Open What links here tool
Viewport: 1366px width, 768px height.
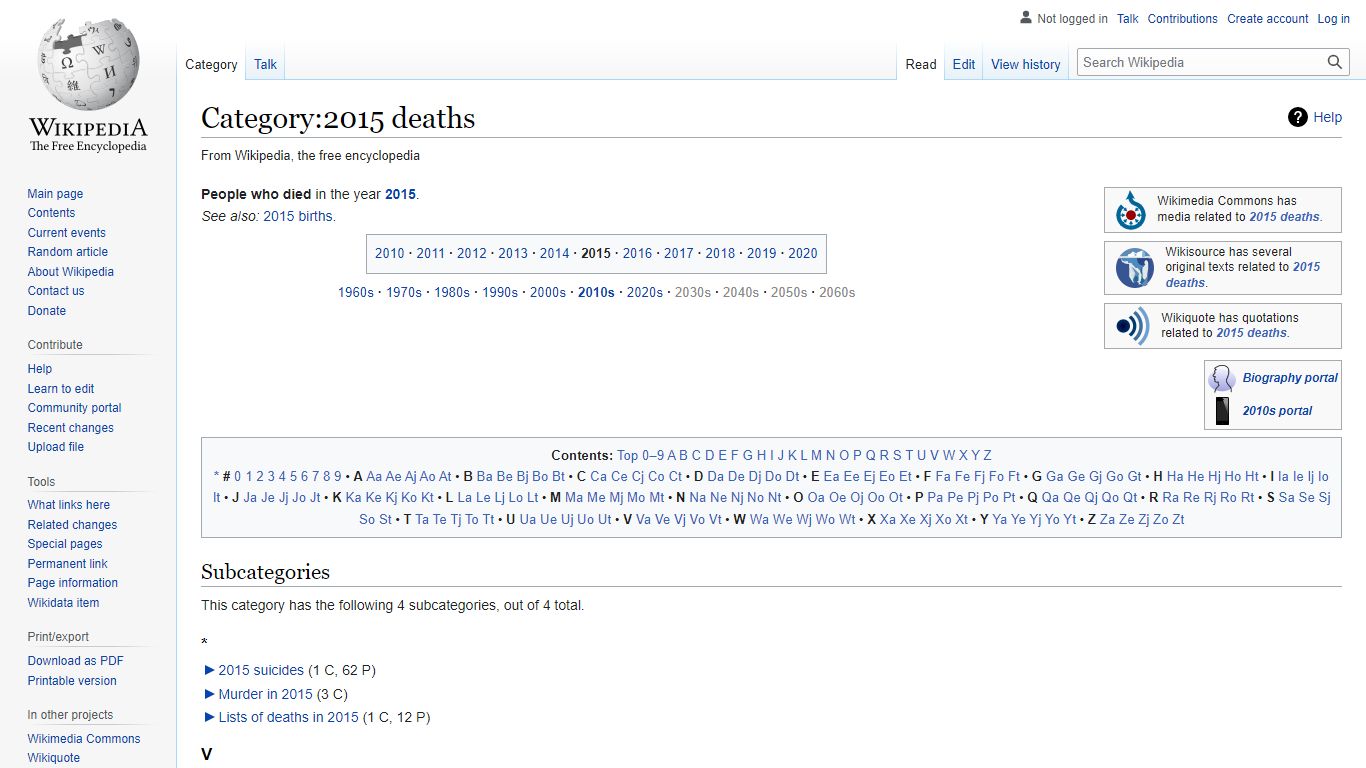click(x=68, y=505)
